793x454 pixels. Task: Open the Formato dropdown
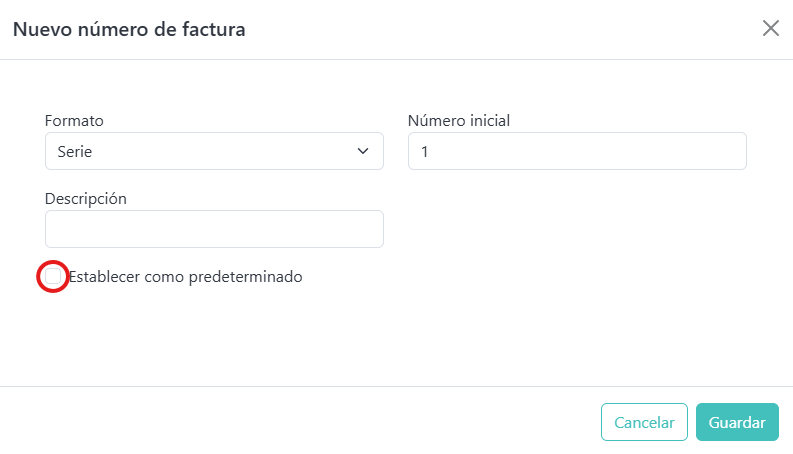tap(214, 151)
